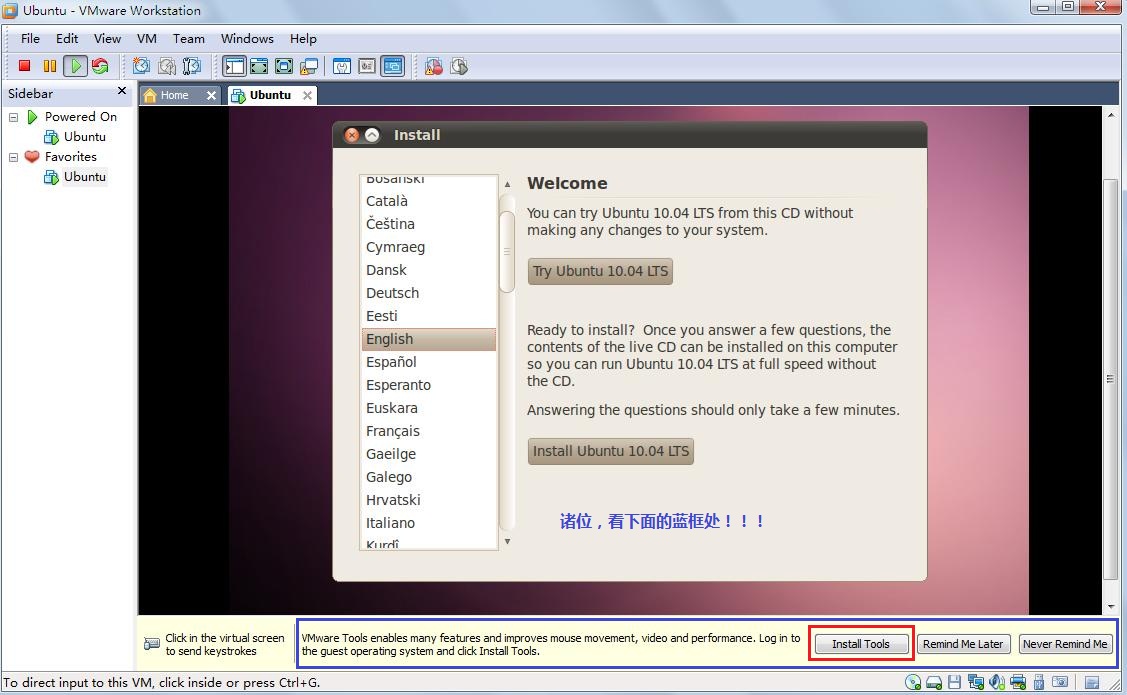Click the Network adapter status icon
The image size is (1127, 695).
click(975, 682)
